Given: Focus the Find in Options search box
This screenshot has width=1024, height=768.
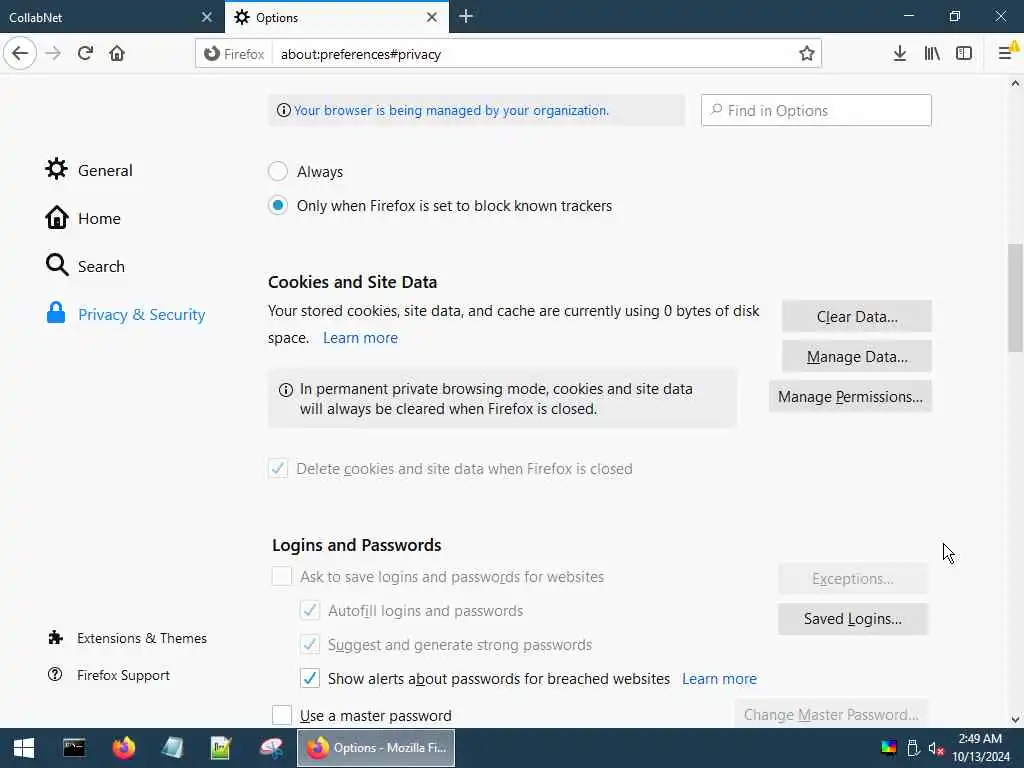Looking at the screenshot, I should pyautogui.click(x=816, y=110).
